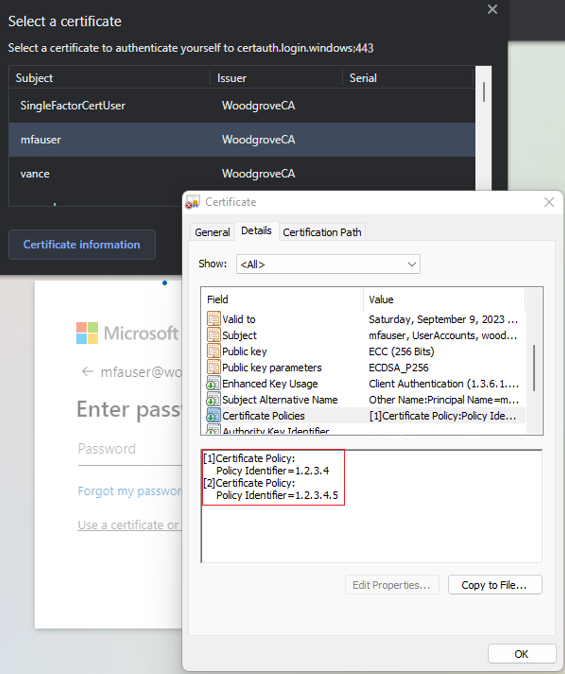The image size is (565, 674).
Task: Select the mfauser certificate row
Action: point(242,140)
